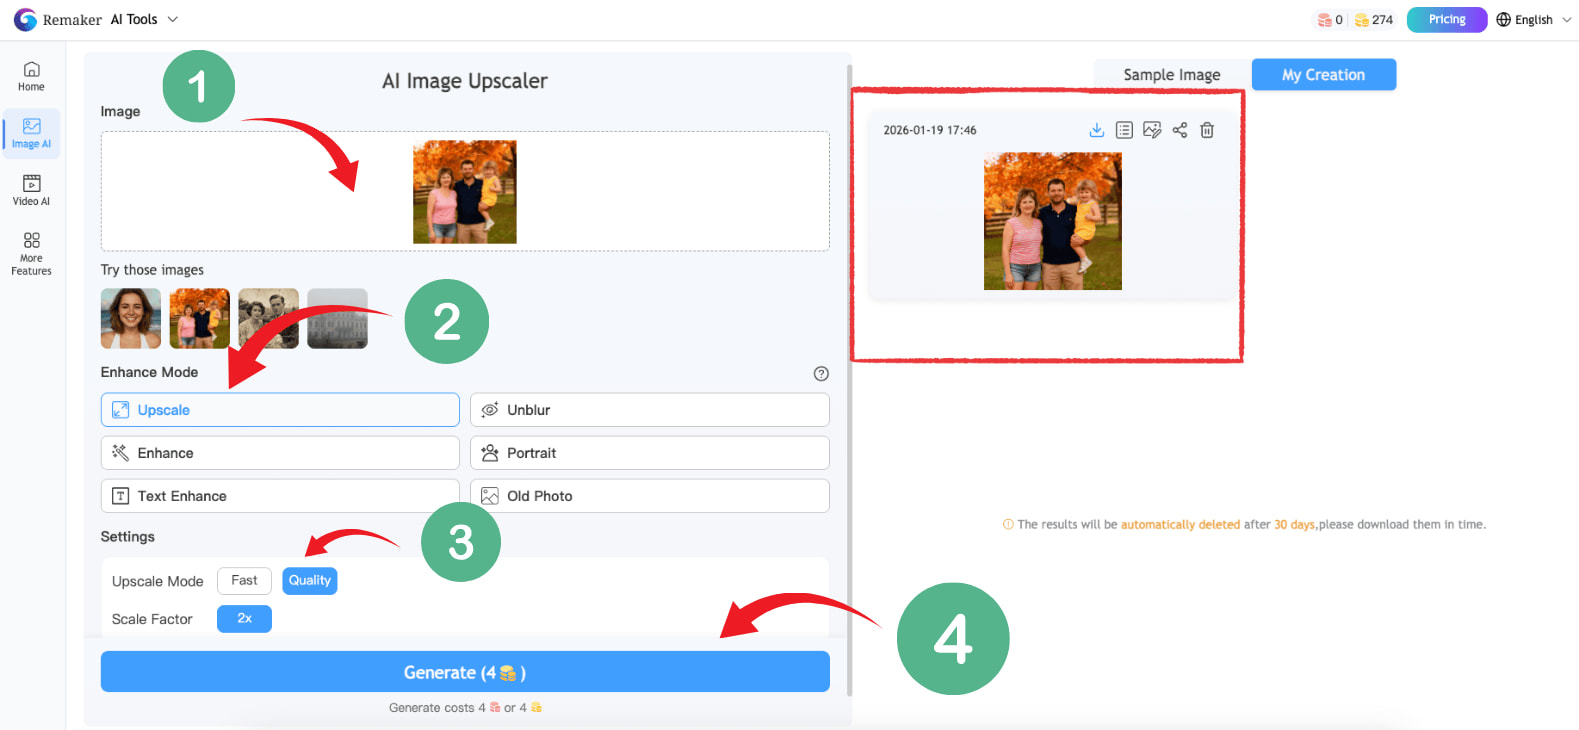Choose the 2x Scale Factor

pyautogui.click(x=244, y=619)
